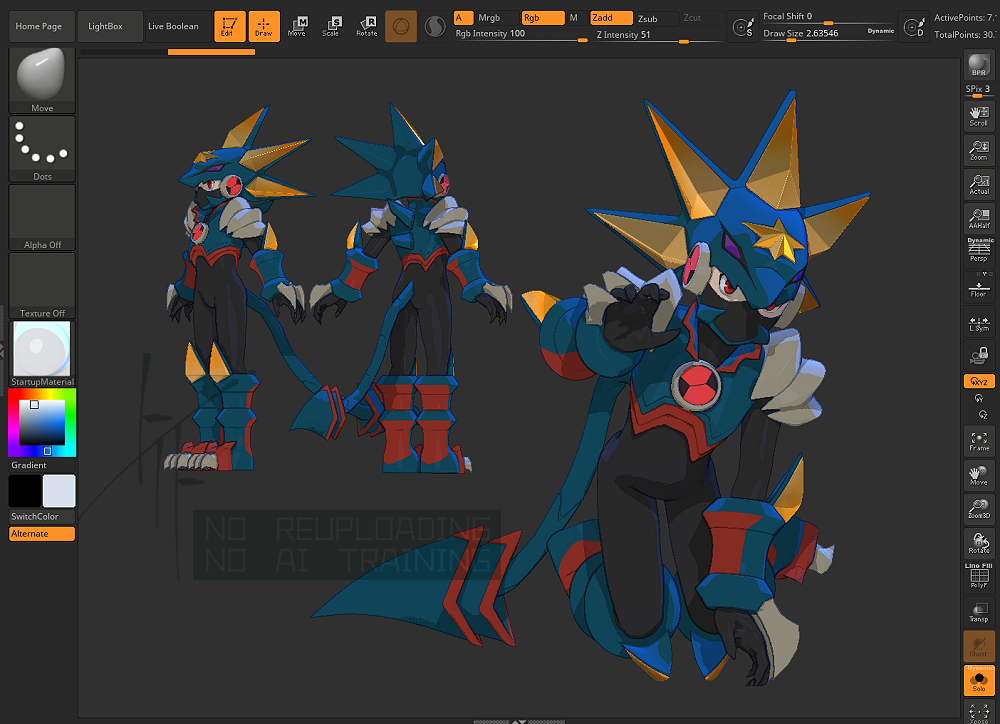Pick a color in the color picker
The width and height of the screenshot is (1000, 724).
point(42,422)
